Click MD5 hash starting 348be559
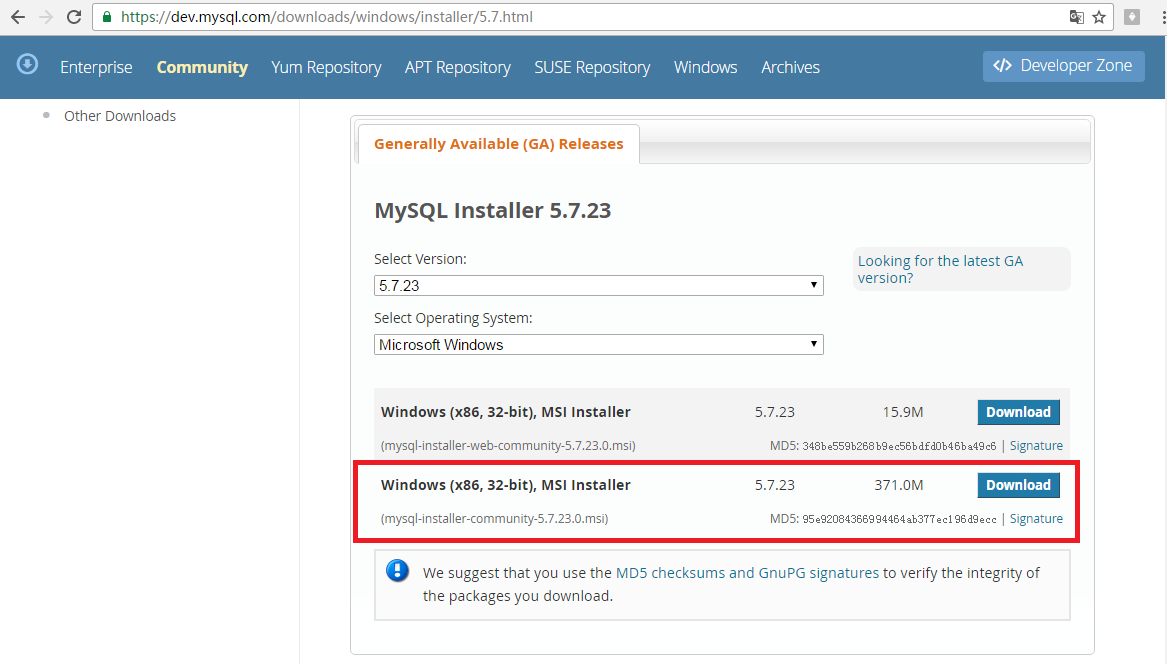Screen dimensions: 1167x664 (899, 447)
